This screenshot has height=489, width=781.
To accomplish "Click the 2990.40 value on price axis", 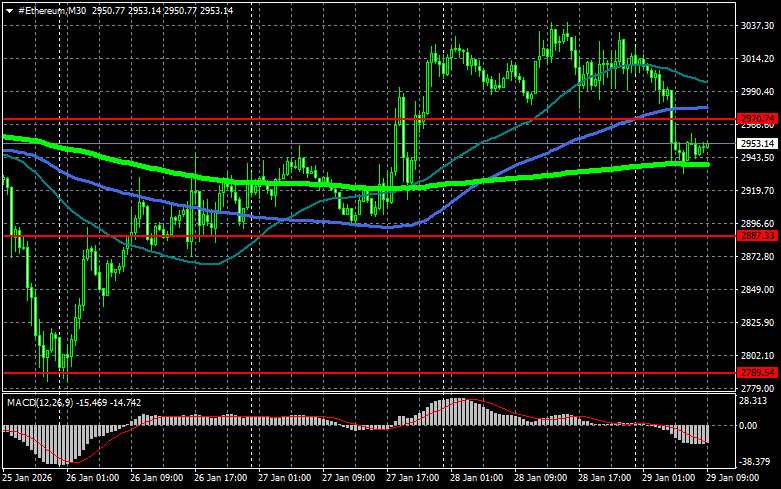I will point(757,92).
